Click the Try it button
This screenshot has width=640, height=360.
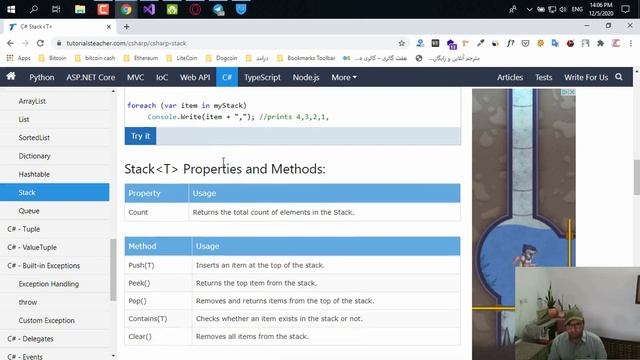click(140, 136)
